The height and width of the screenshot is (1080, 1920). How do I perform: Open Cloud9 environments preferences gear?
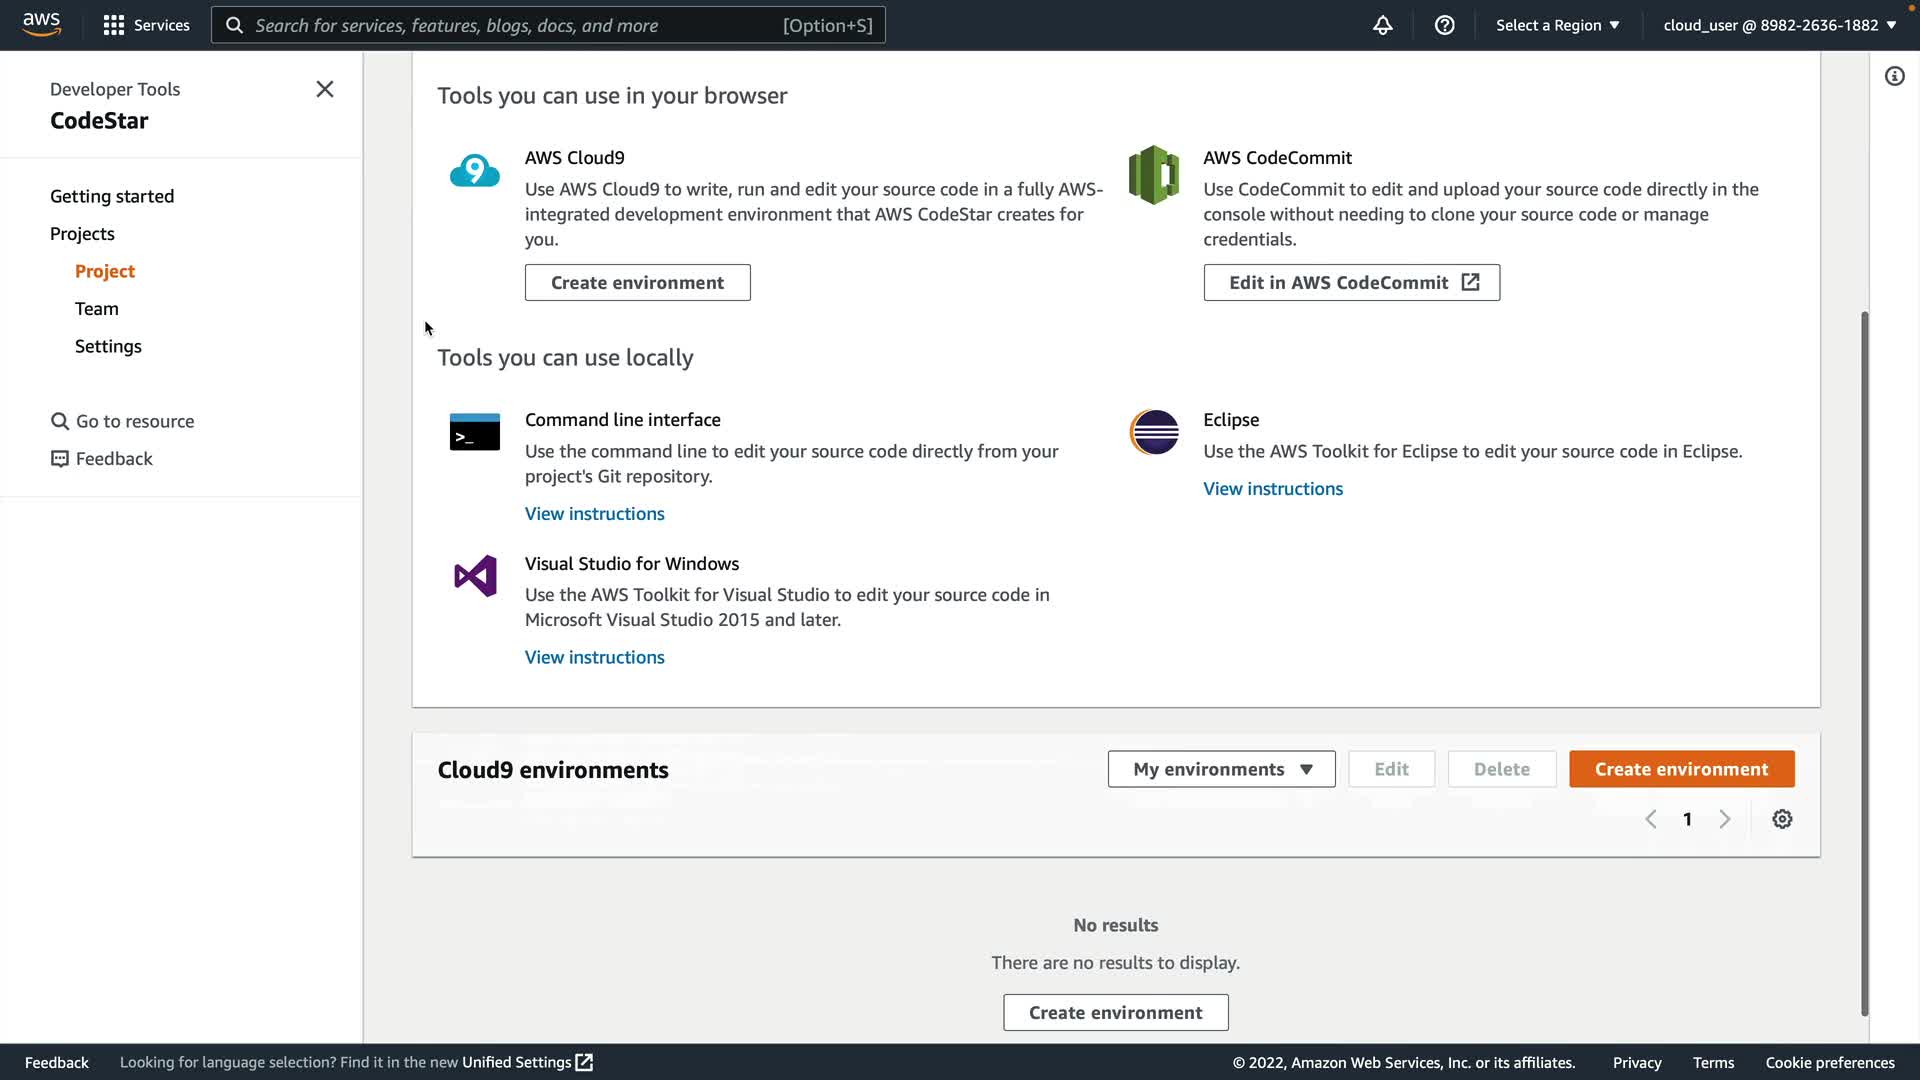click(x=1781, y=819)
